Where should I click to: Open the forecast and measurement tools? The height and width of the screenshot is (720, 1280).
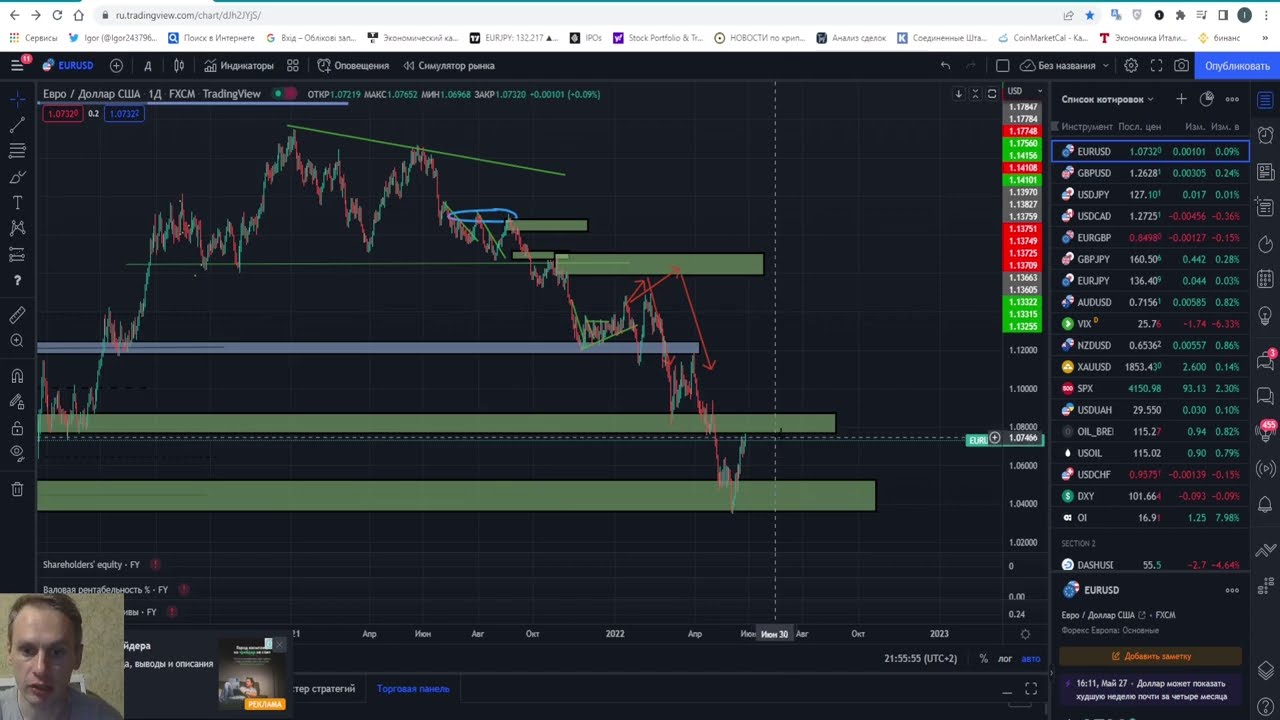point(17,255)
